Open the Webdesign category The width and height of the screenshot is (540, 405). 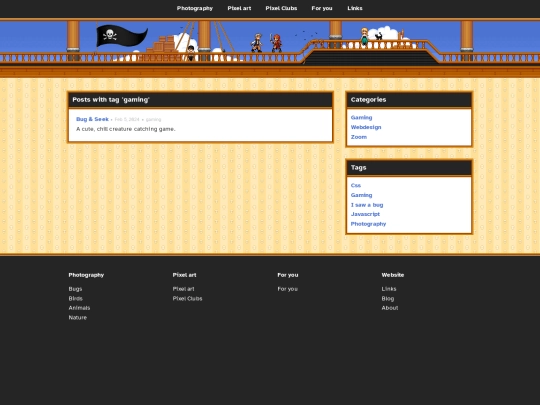[366, 127]
